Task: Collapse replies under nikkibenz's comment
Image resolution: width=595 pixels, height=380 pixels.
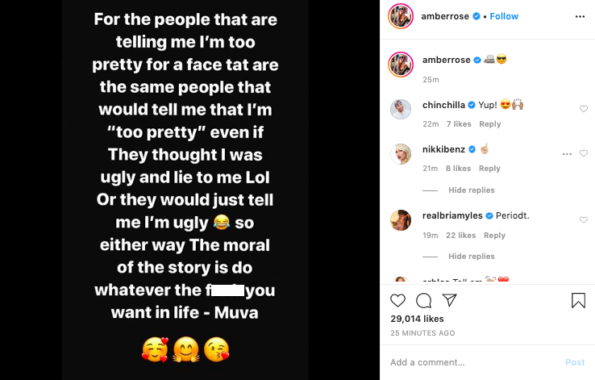Action: (x=471, y=190)
